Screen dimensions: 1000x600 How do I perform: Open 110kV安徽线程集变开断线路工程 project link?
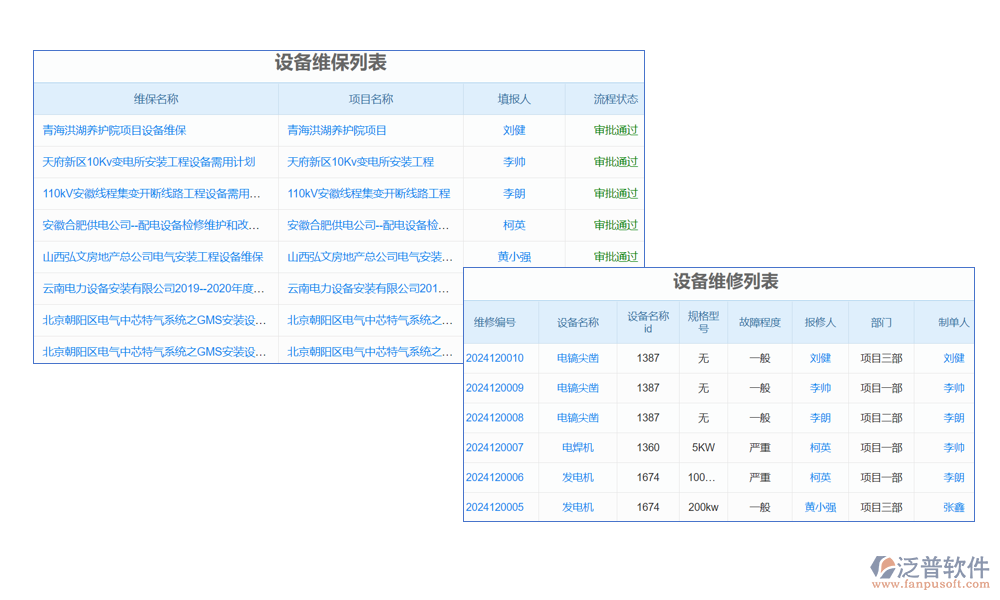click(368, 194)
